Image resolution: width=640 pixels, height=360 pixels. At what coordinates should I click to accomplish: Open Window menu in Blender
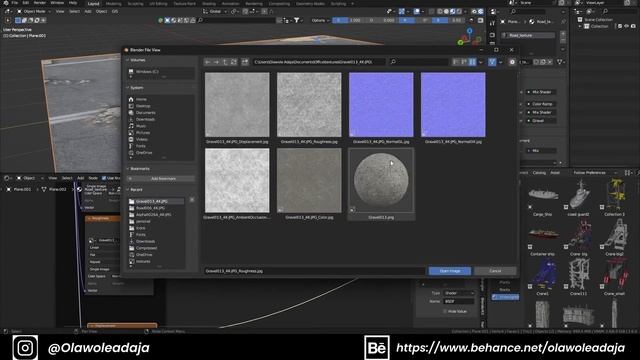pyautogui.click(x=57, y=3)
